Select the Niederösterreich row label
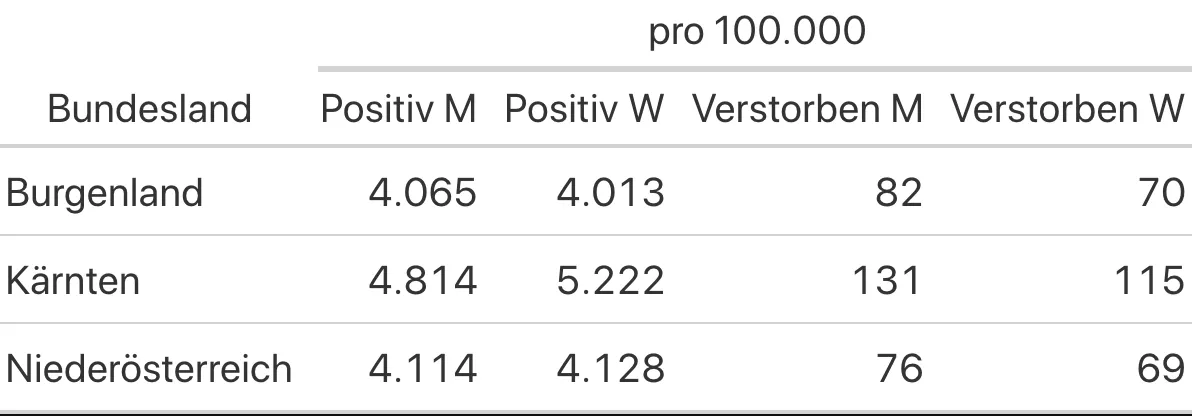 (x=149, y=369)
